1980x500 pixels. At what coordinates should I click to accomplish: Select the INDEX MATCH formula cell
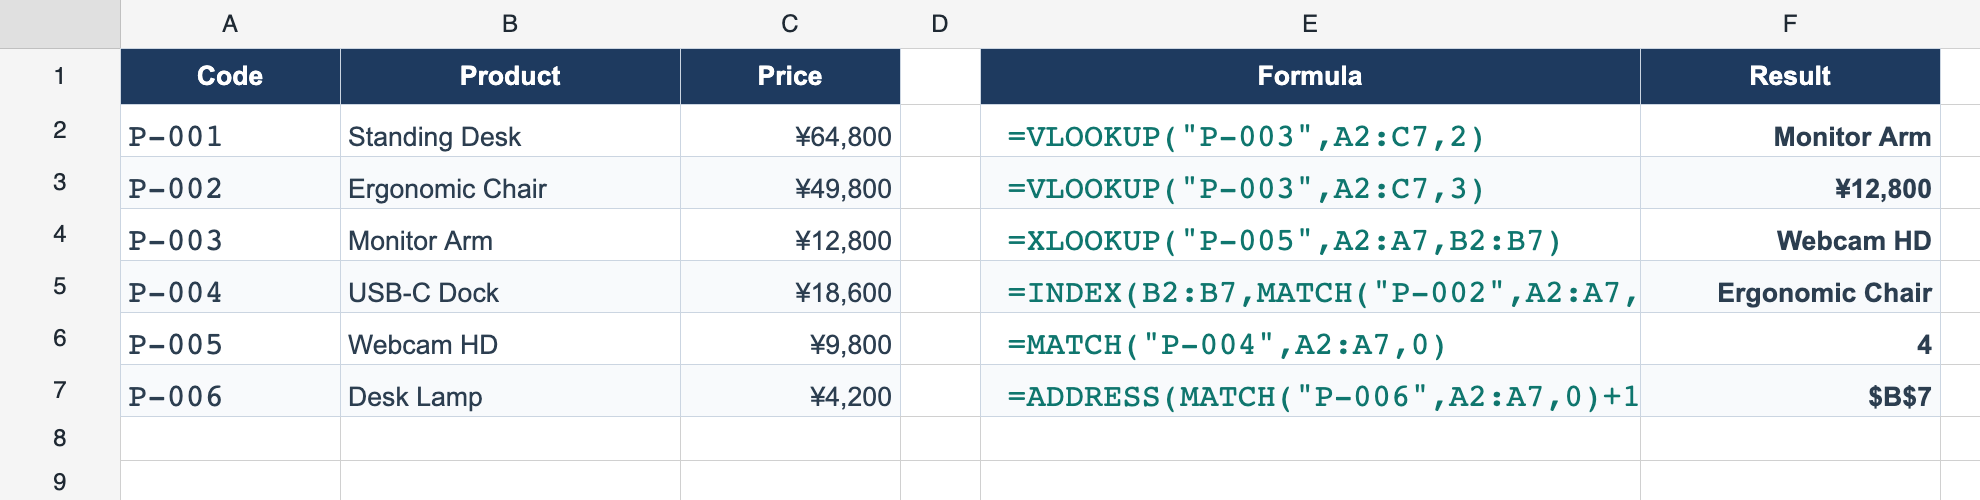click(x=1310, y=287)
